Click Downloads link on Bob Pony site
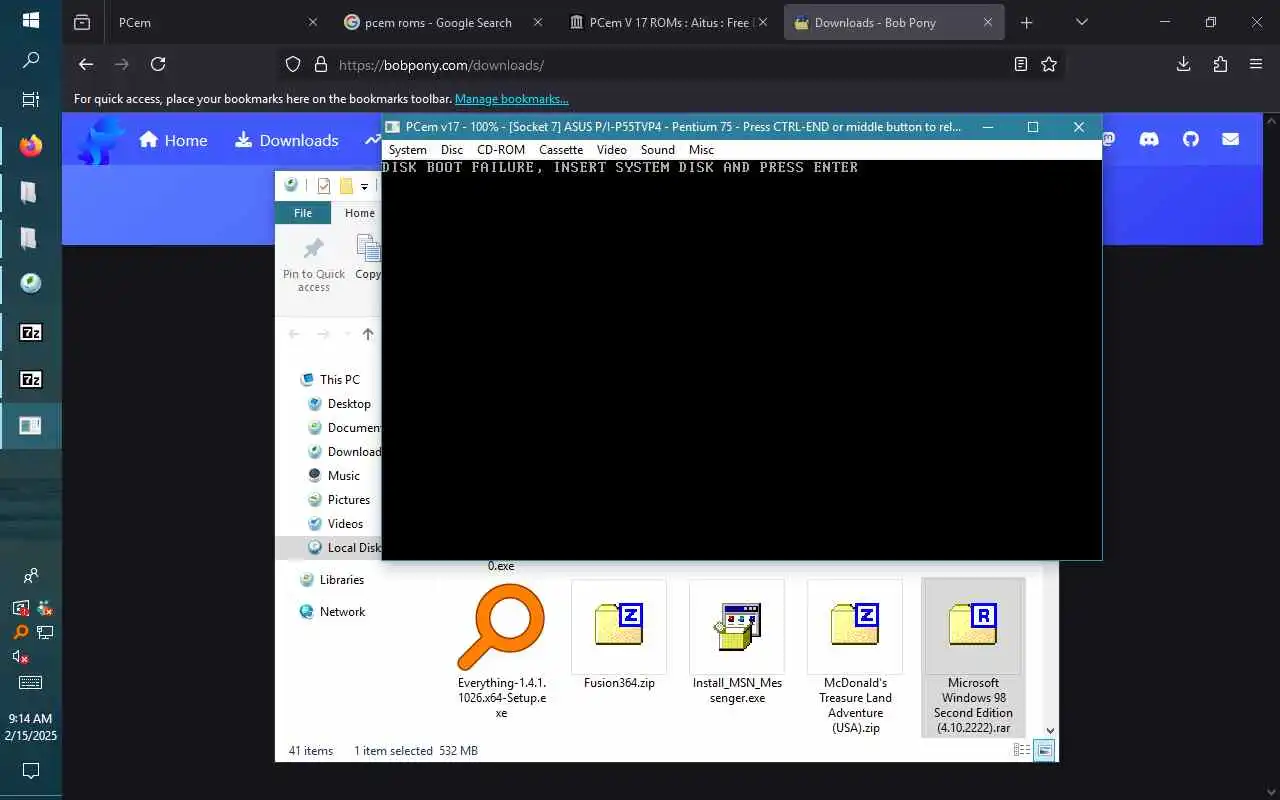1280x800 pixels. coord(287,140)
